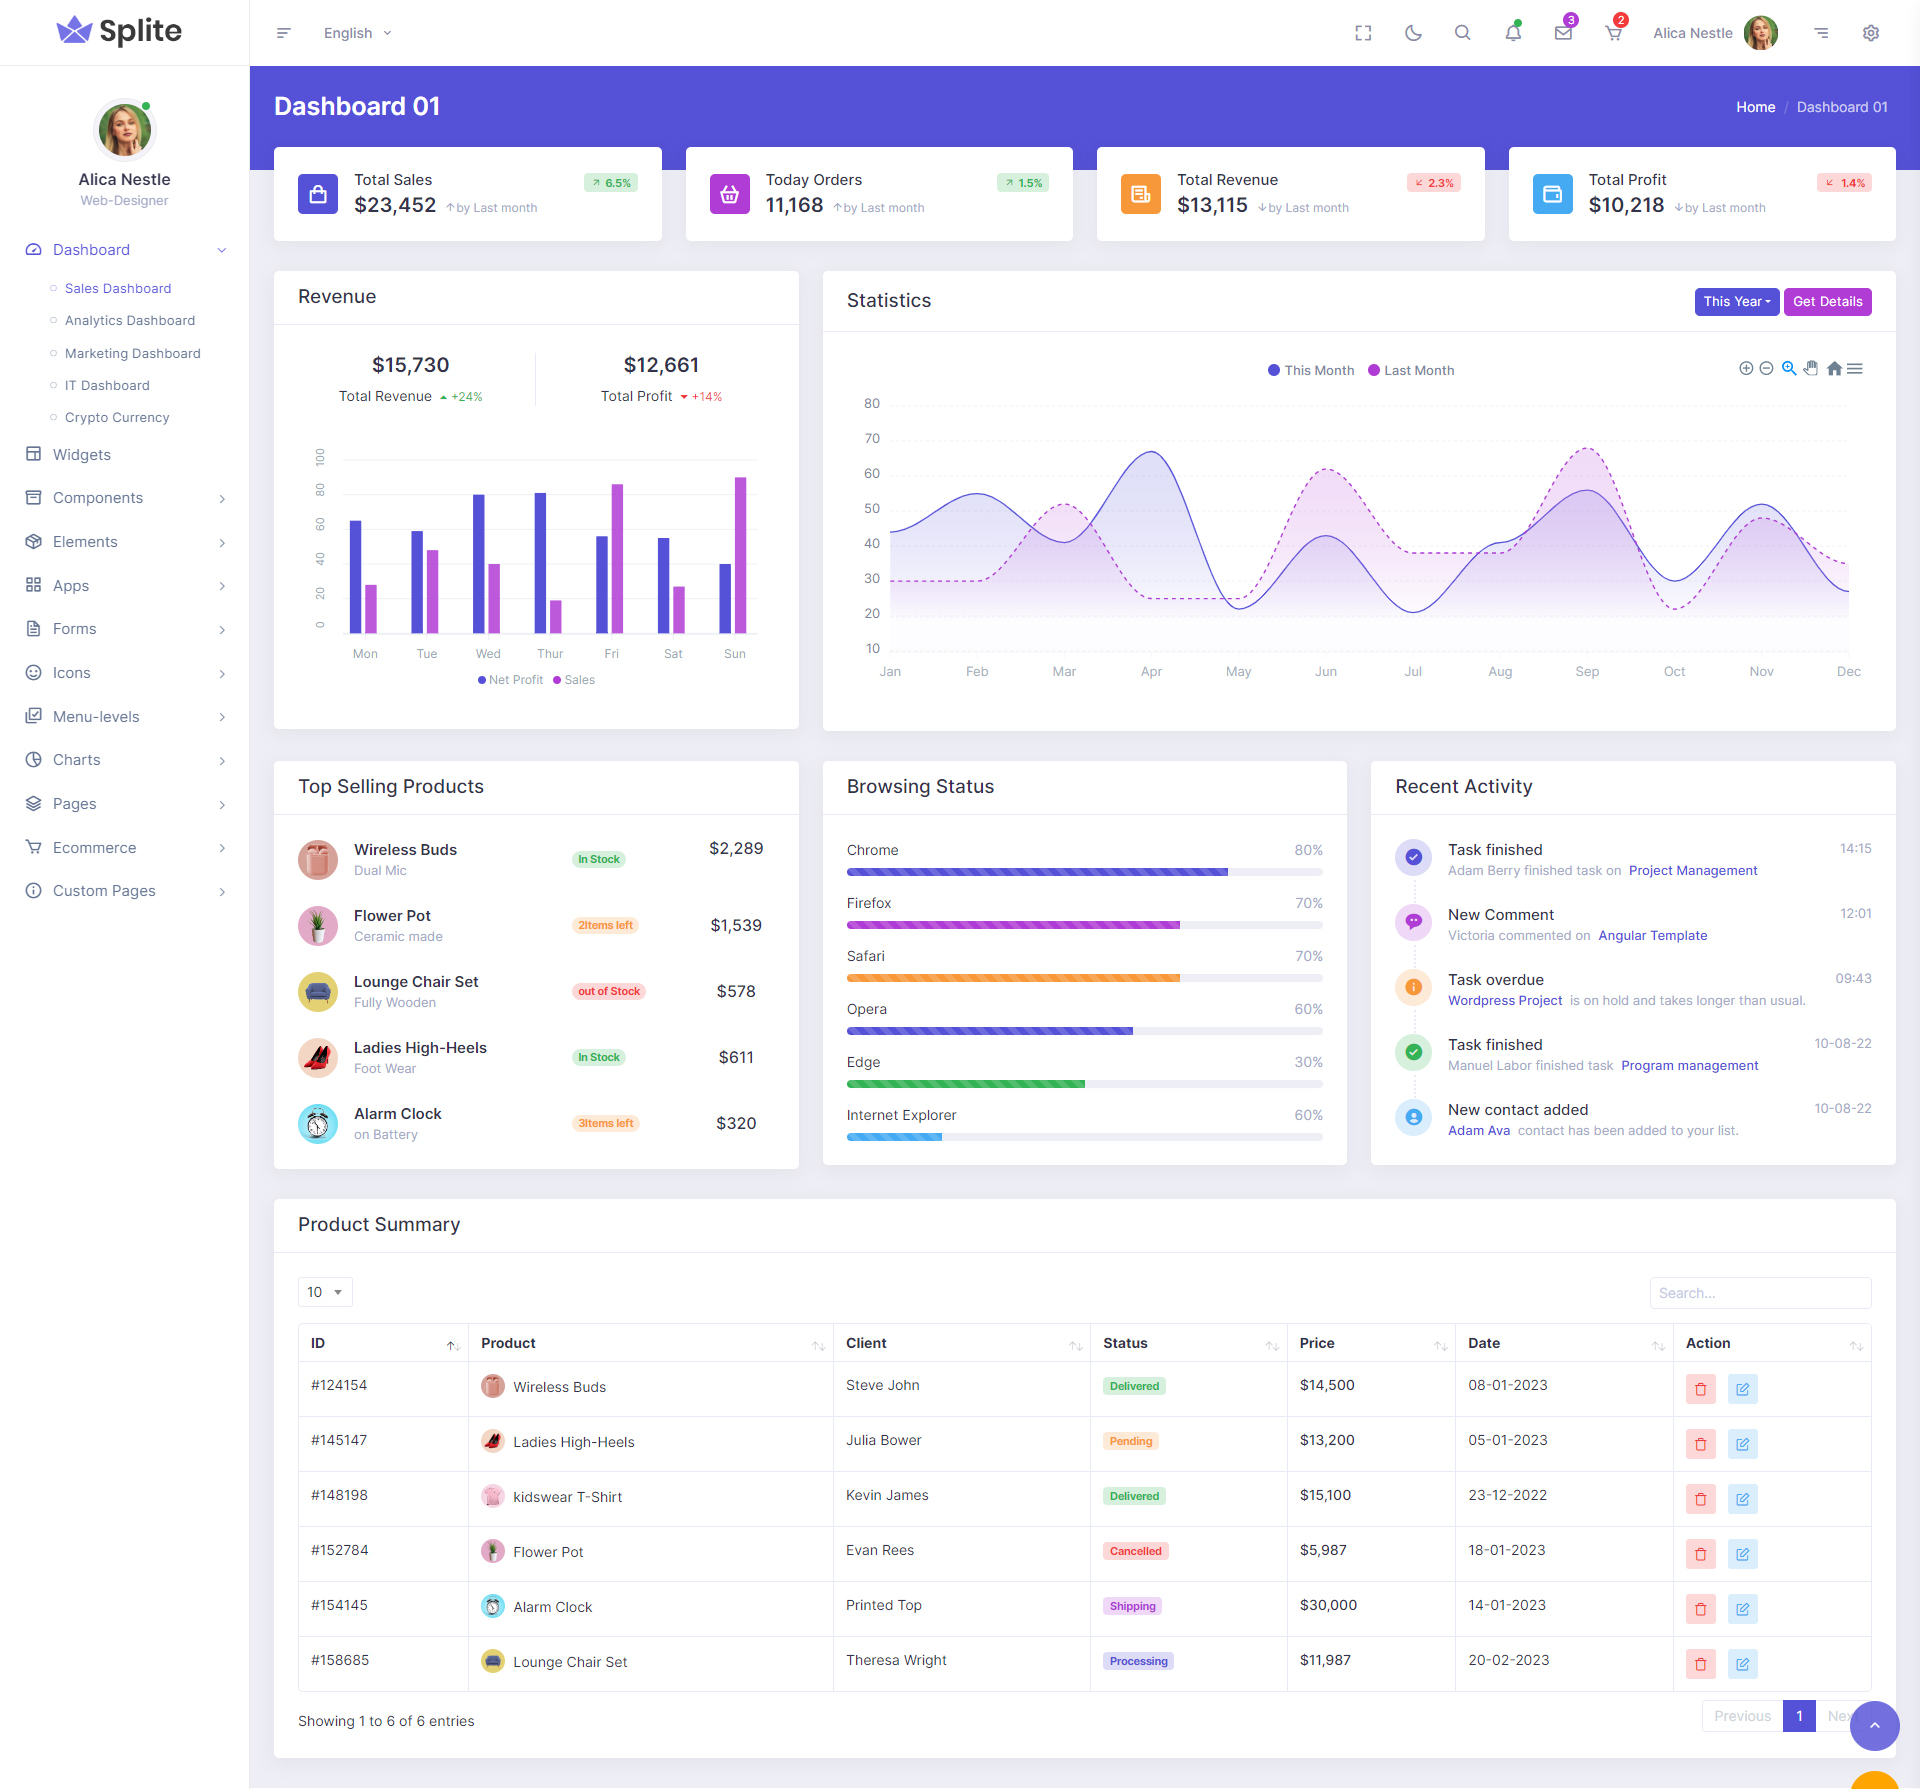The width and height of the screenshot is (1920, 1789).
Task: Open Analytics Dashboard in sidebar
Action: 130,321
